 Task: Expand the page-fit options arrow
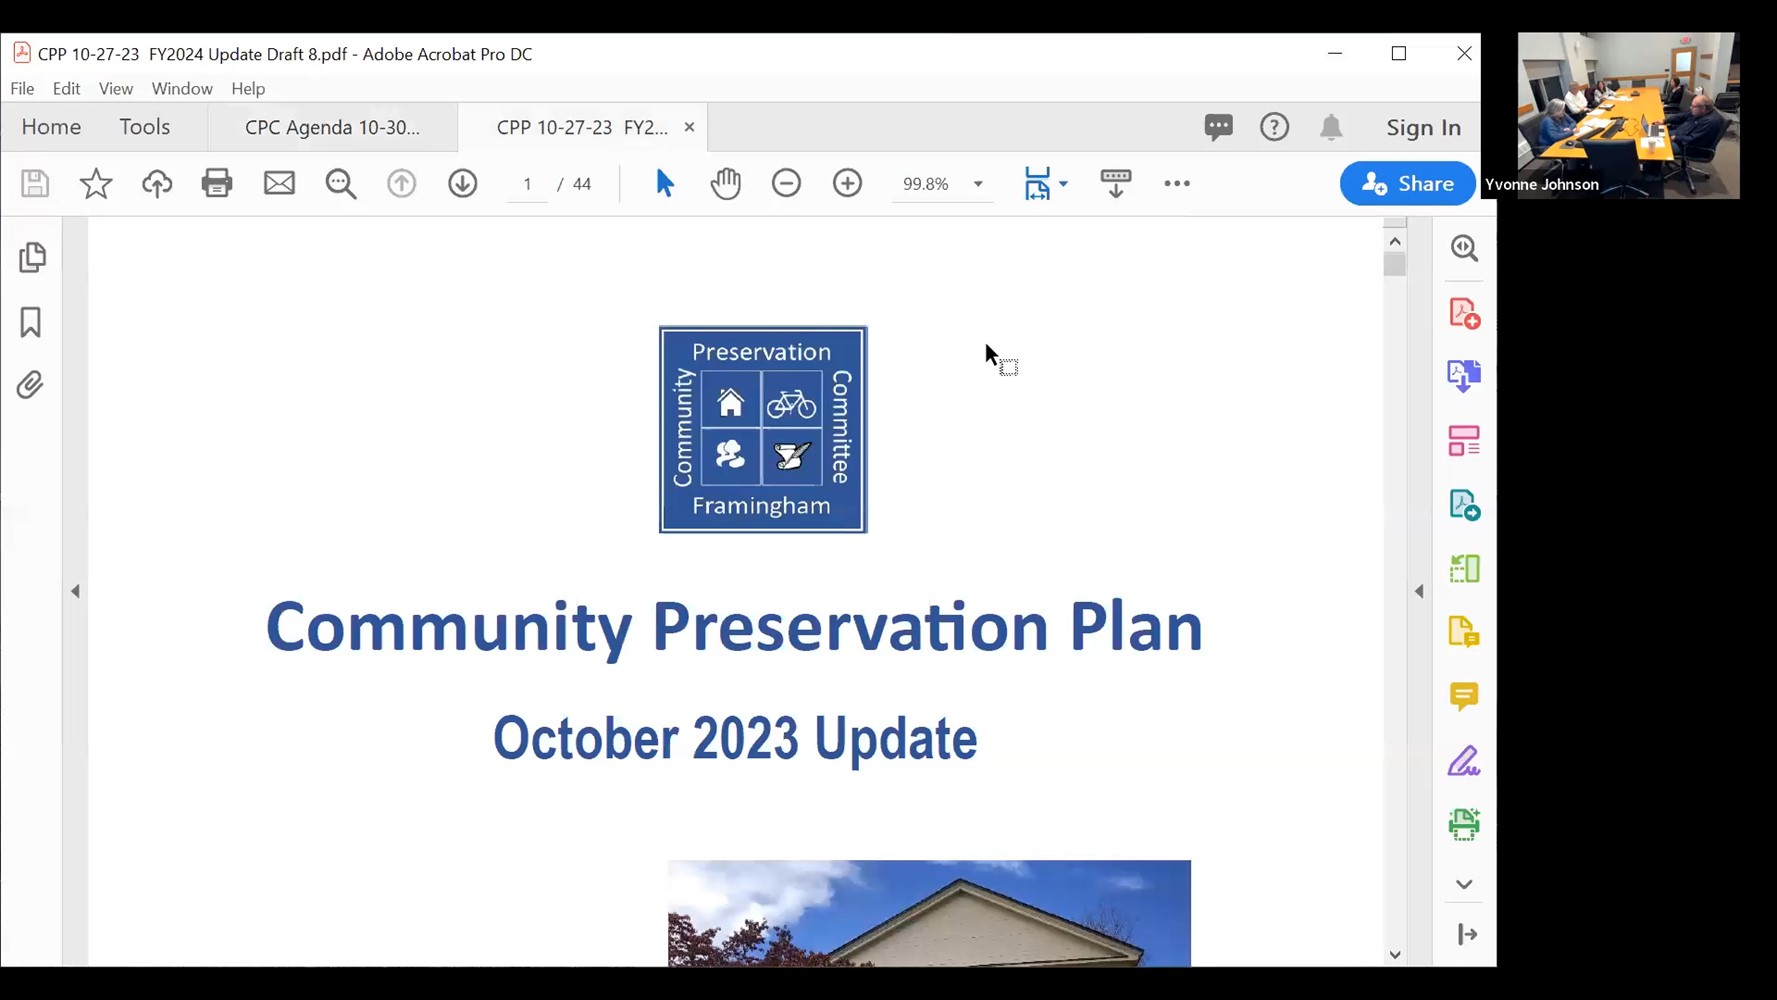[1063, 183]
